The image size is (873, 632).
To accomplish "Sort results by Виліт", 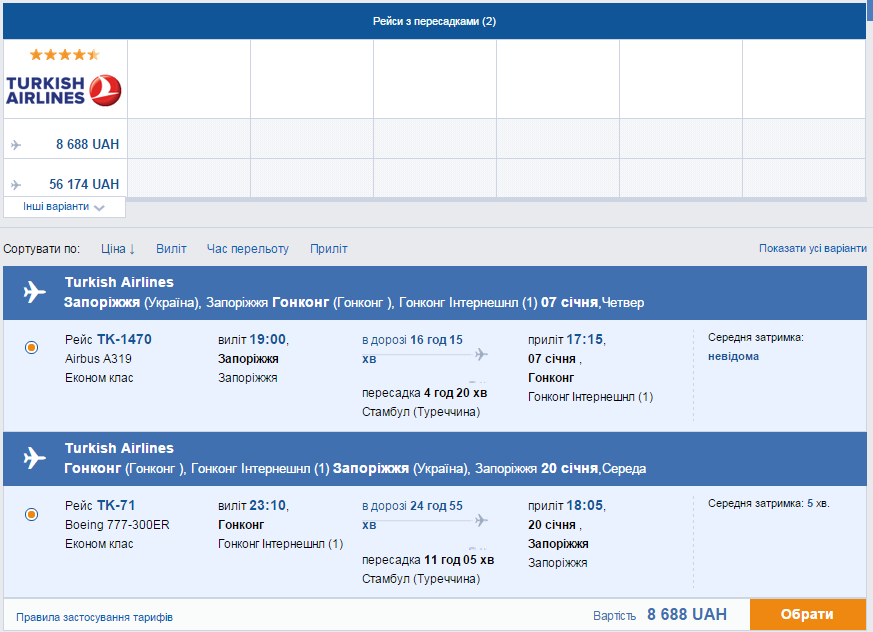I will 171,249.
